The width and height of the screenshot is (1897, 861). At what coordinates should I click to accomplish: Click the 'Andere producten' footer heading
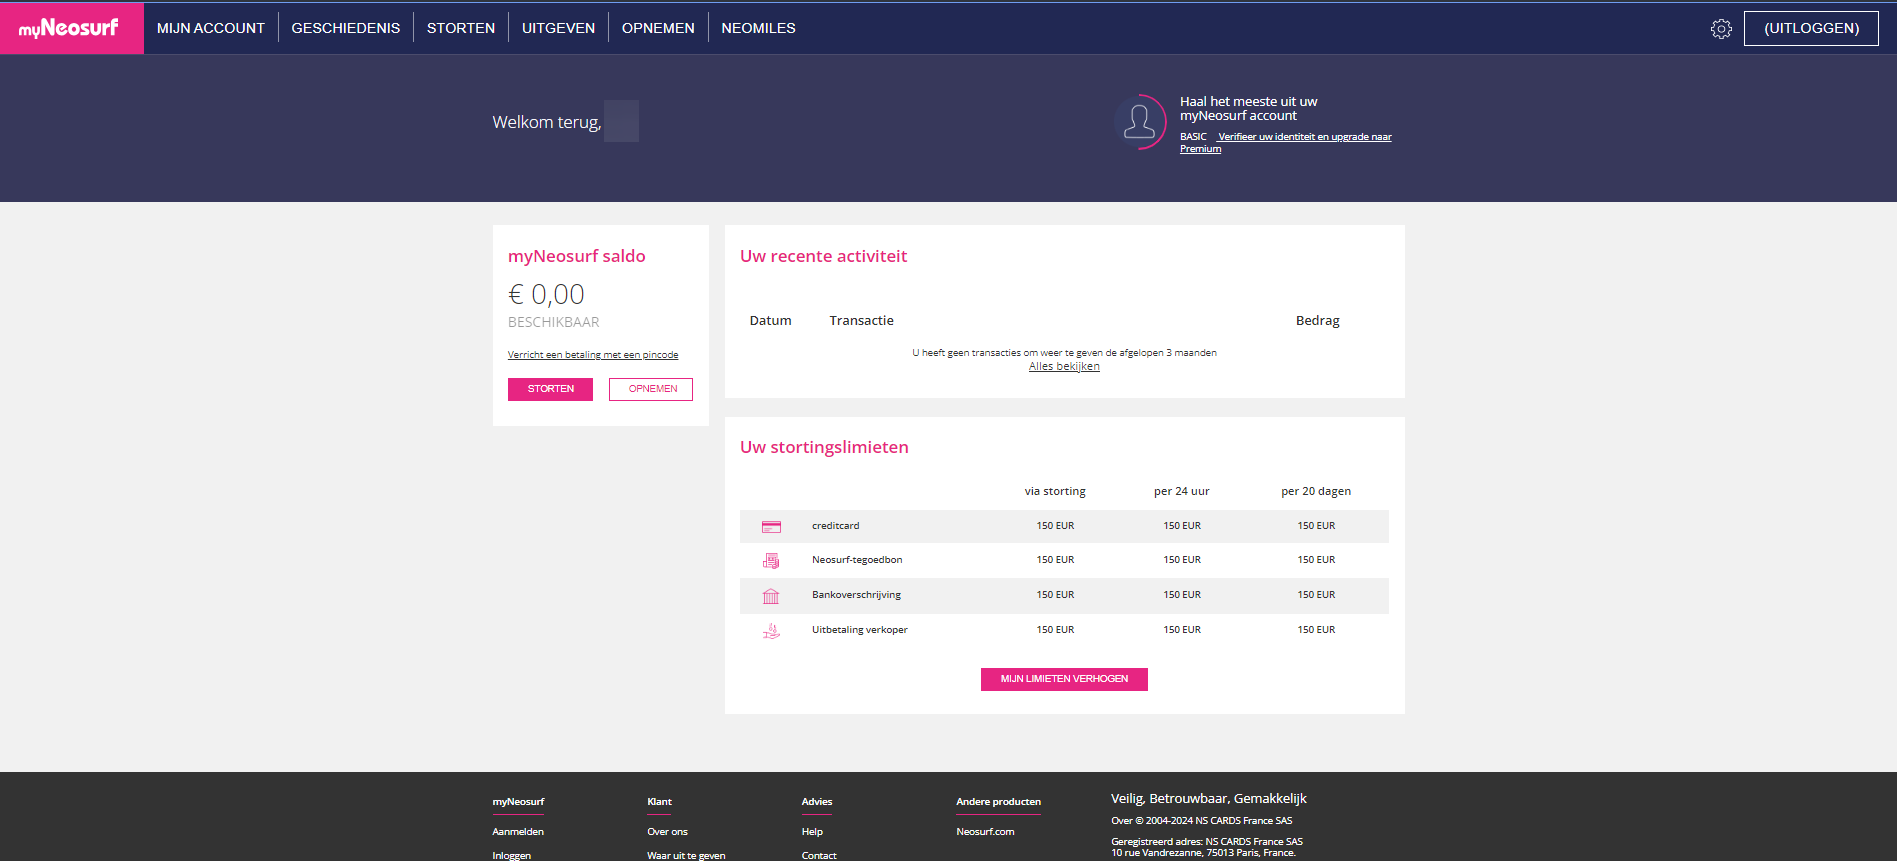coord(998,802)
